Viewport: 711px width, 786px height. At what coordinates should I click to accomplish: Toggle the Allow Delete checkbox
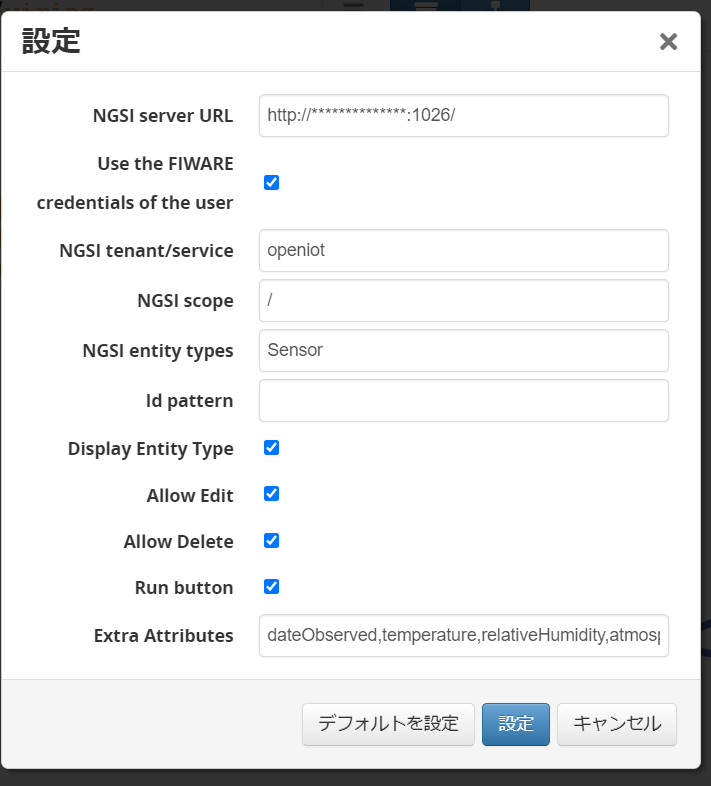tap(271, 540)
